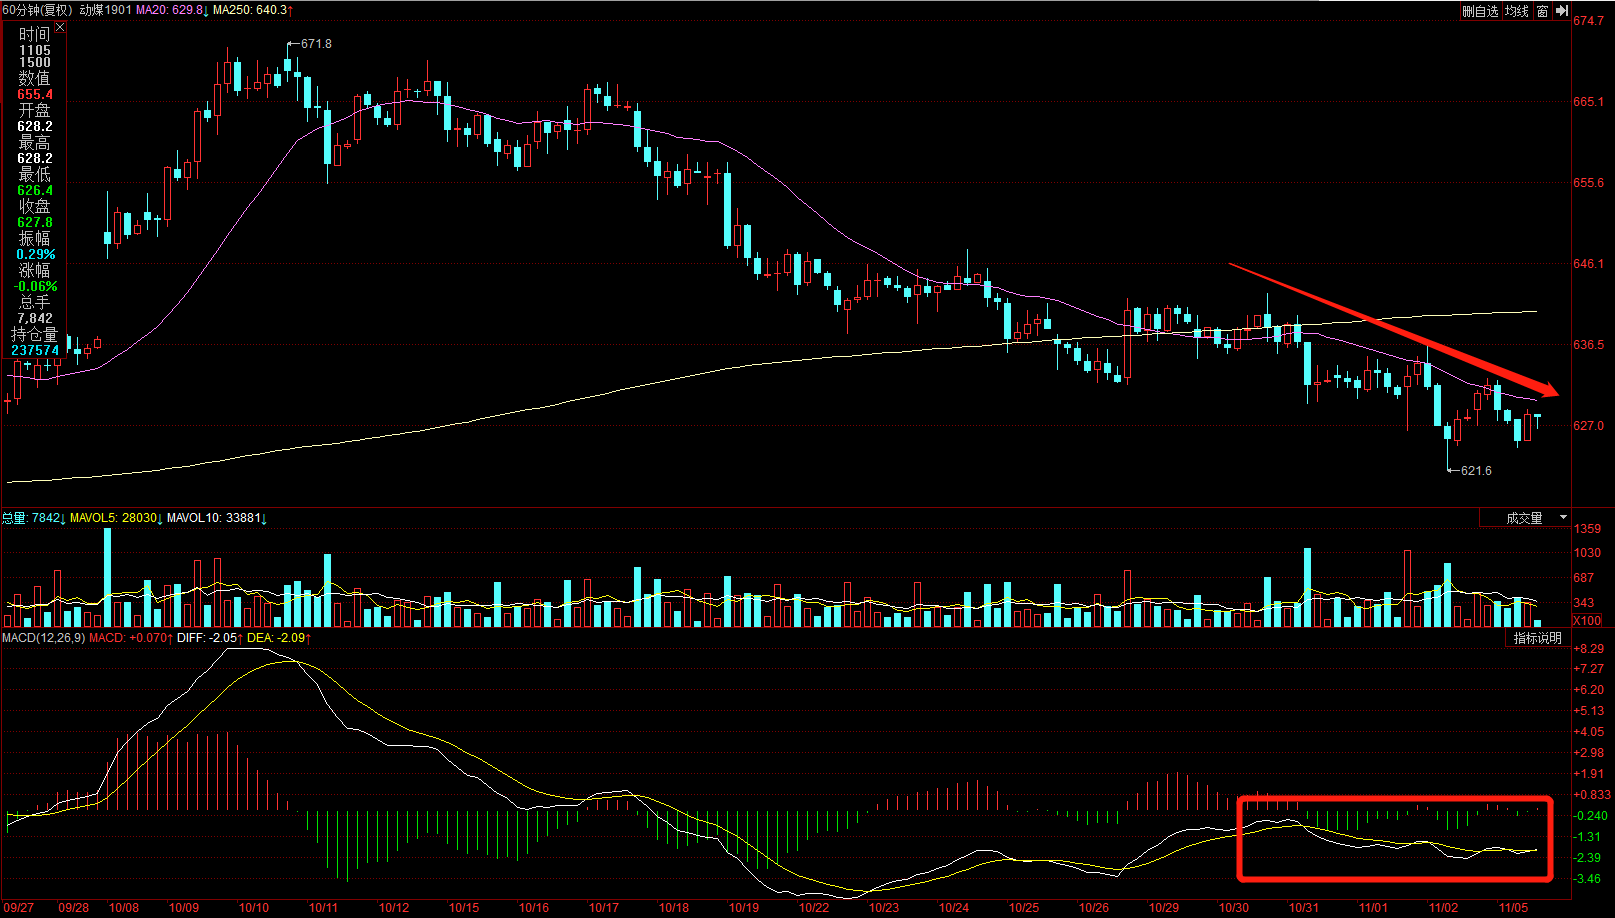Click the -3.46 MACD axis label
This screenshot has height=918, width=1615.
[x=1588, y=879]
